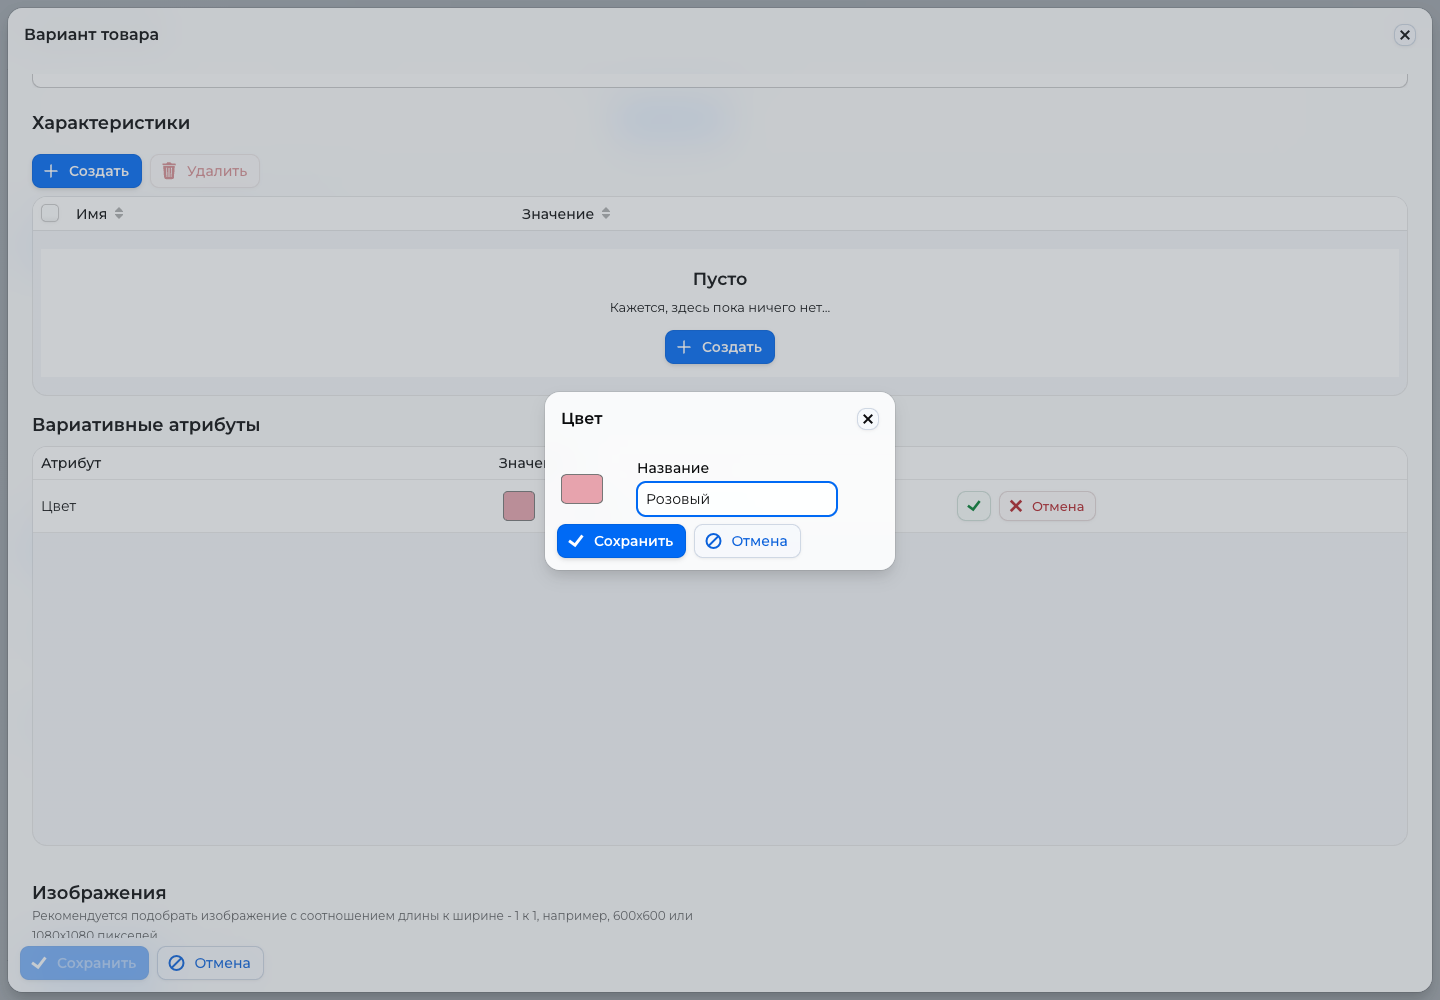This screenshot has width=1440, height=1000.
Task: Click the bottom Отмена button of product variant
Action: [x=210, y=963]
